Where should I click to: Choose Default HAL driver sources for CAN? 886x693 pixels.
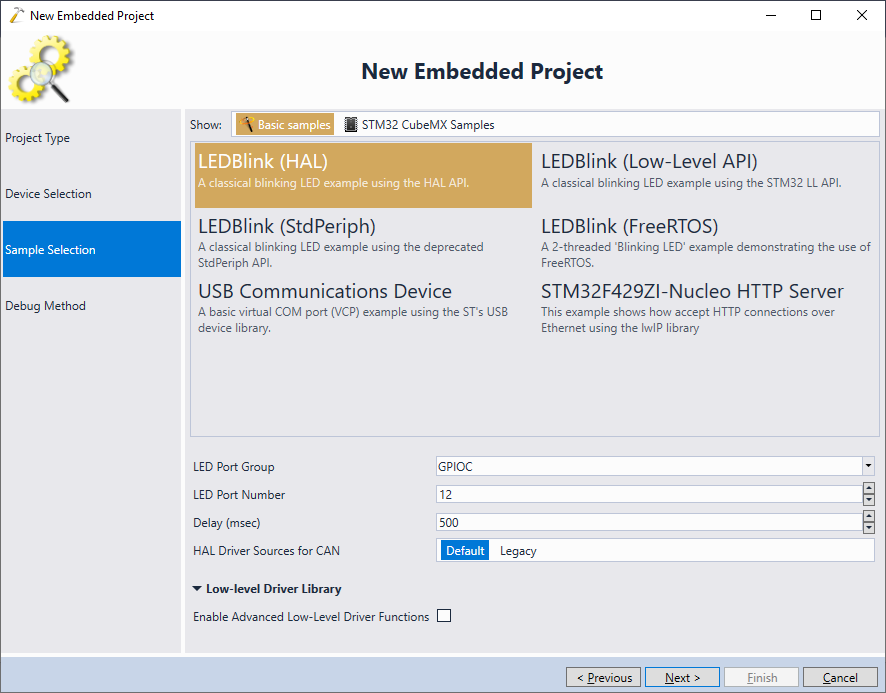point(465,551)
